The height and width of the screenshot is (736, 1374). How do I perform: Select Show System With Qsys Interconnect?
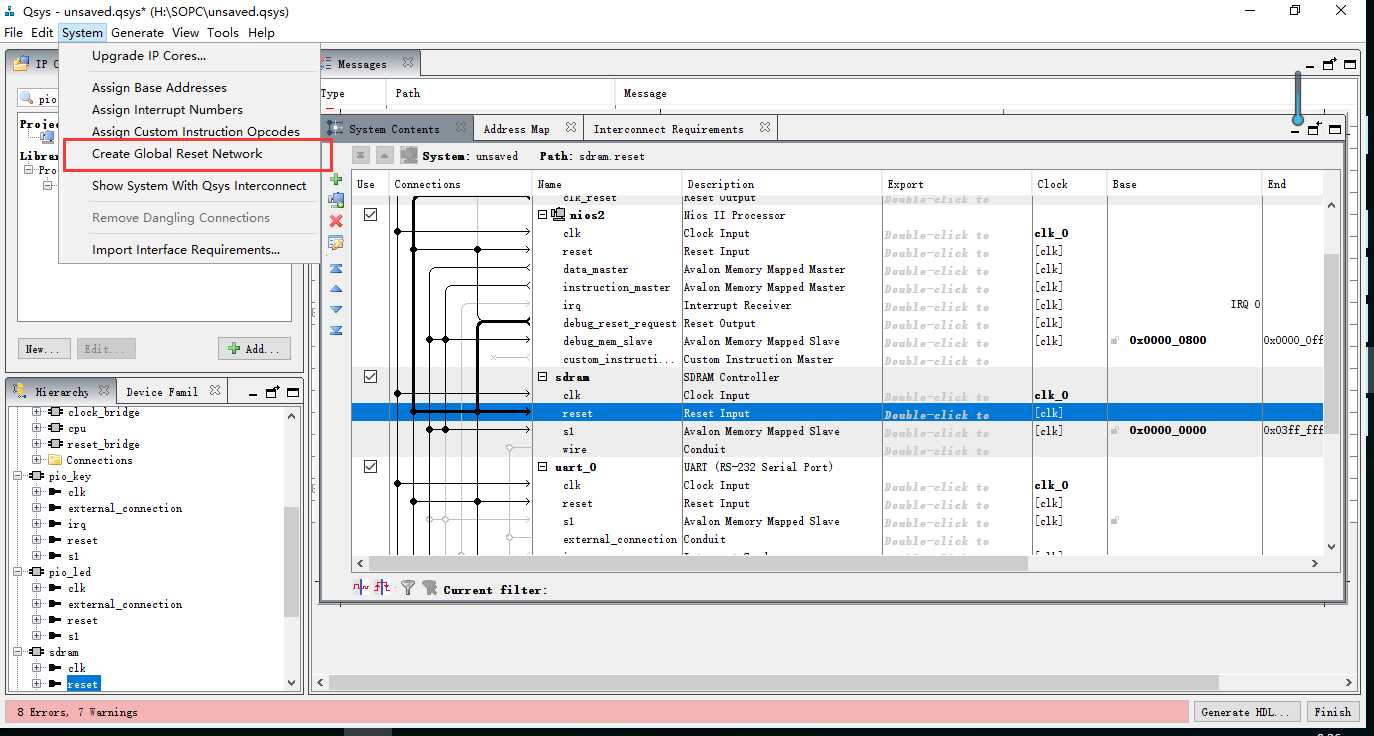click(x=199, y=186)
